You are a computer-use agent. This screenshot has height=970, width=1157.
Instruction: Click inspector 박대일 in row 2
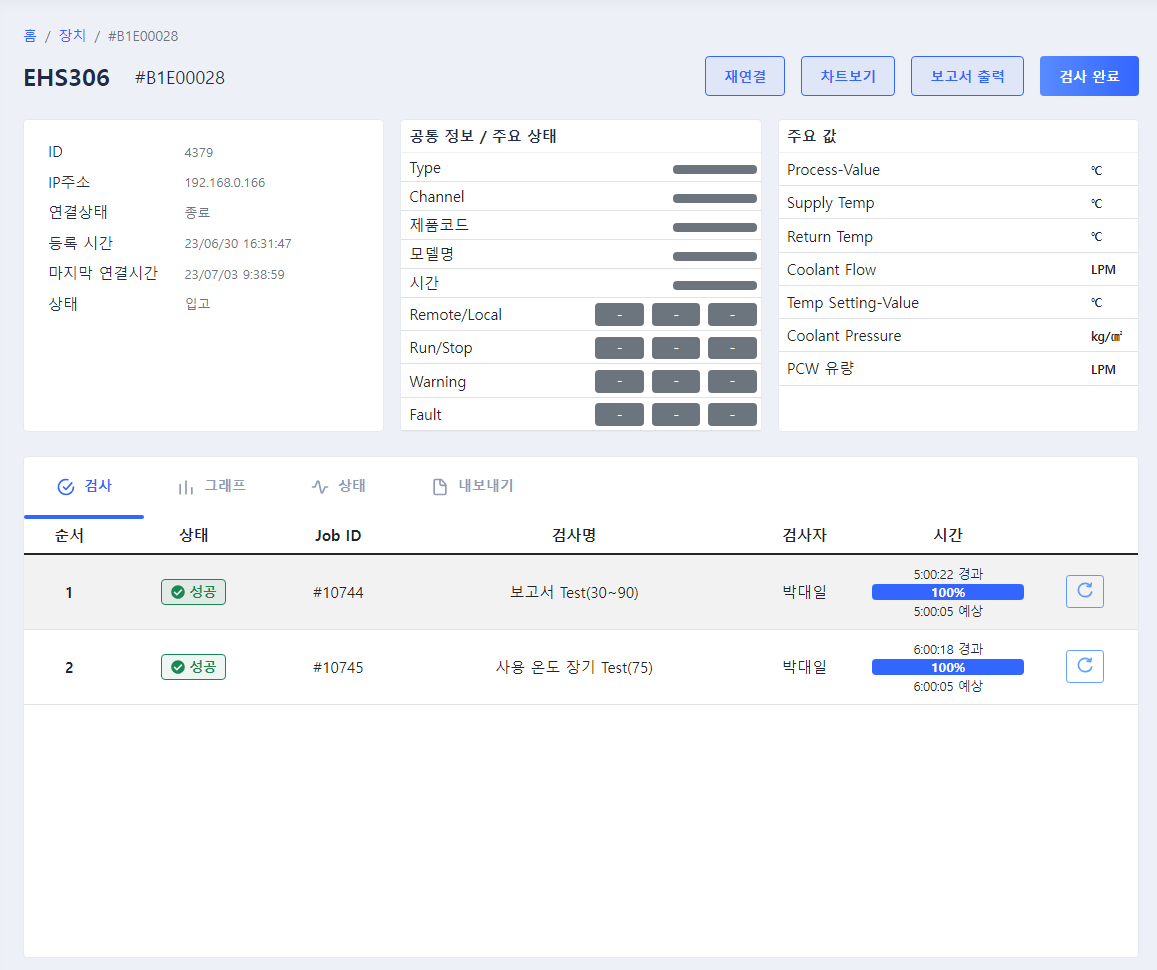click(x=804, y=668)
